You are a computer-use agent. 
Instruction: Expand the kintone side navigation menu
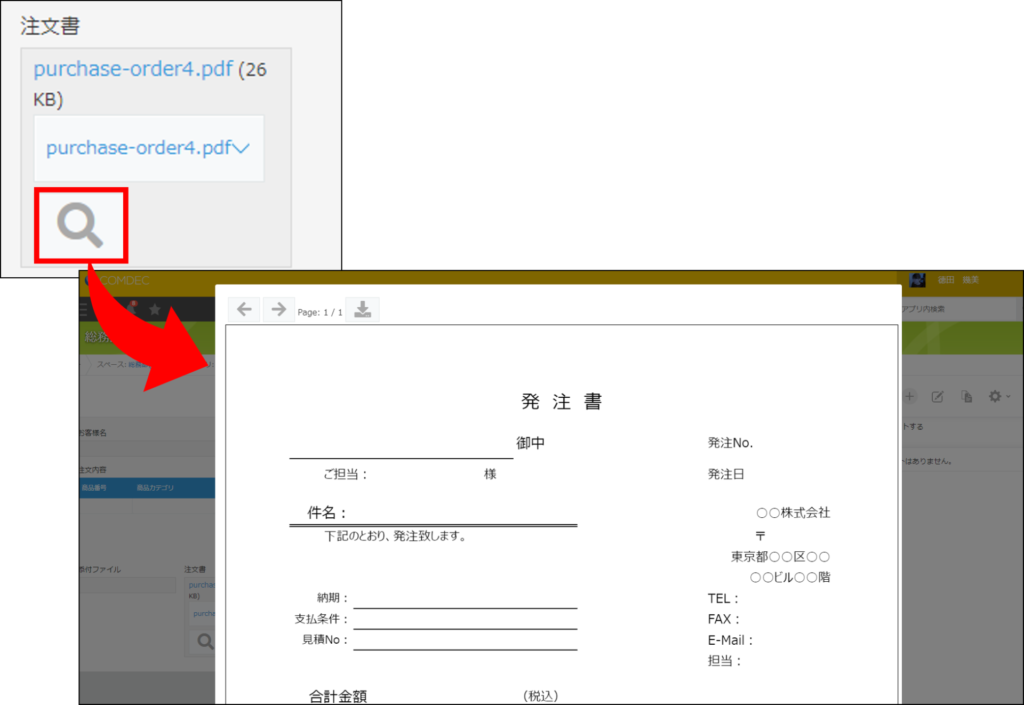coord(84,309)
